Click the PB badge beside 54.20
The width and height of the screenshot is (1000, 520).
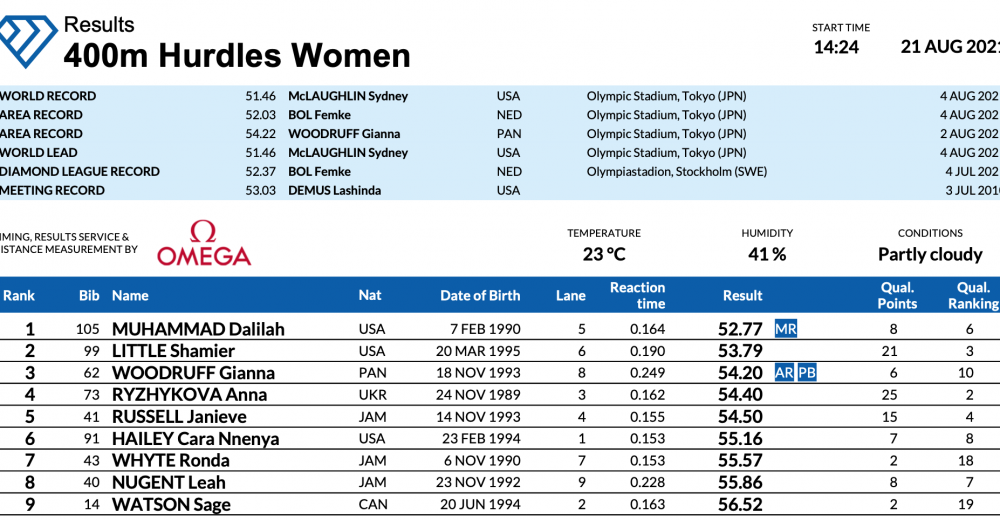[807, 373]
